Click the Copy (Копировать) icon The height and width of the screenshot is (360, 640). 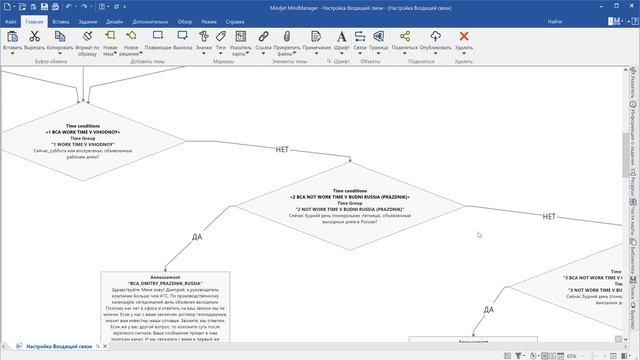pos(60,37)
